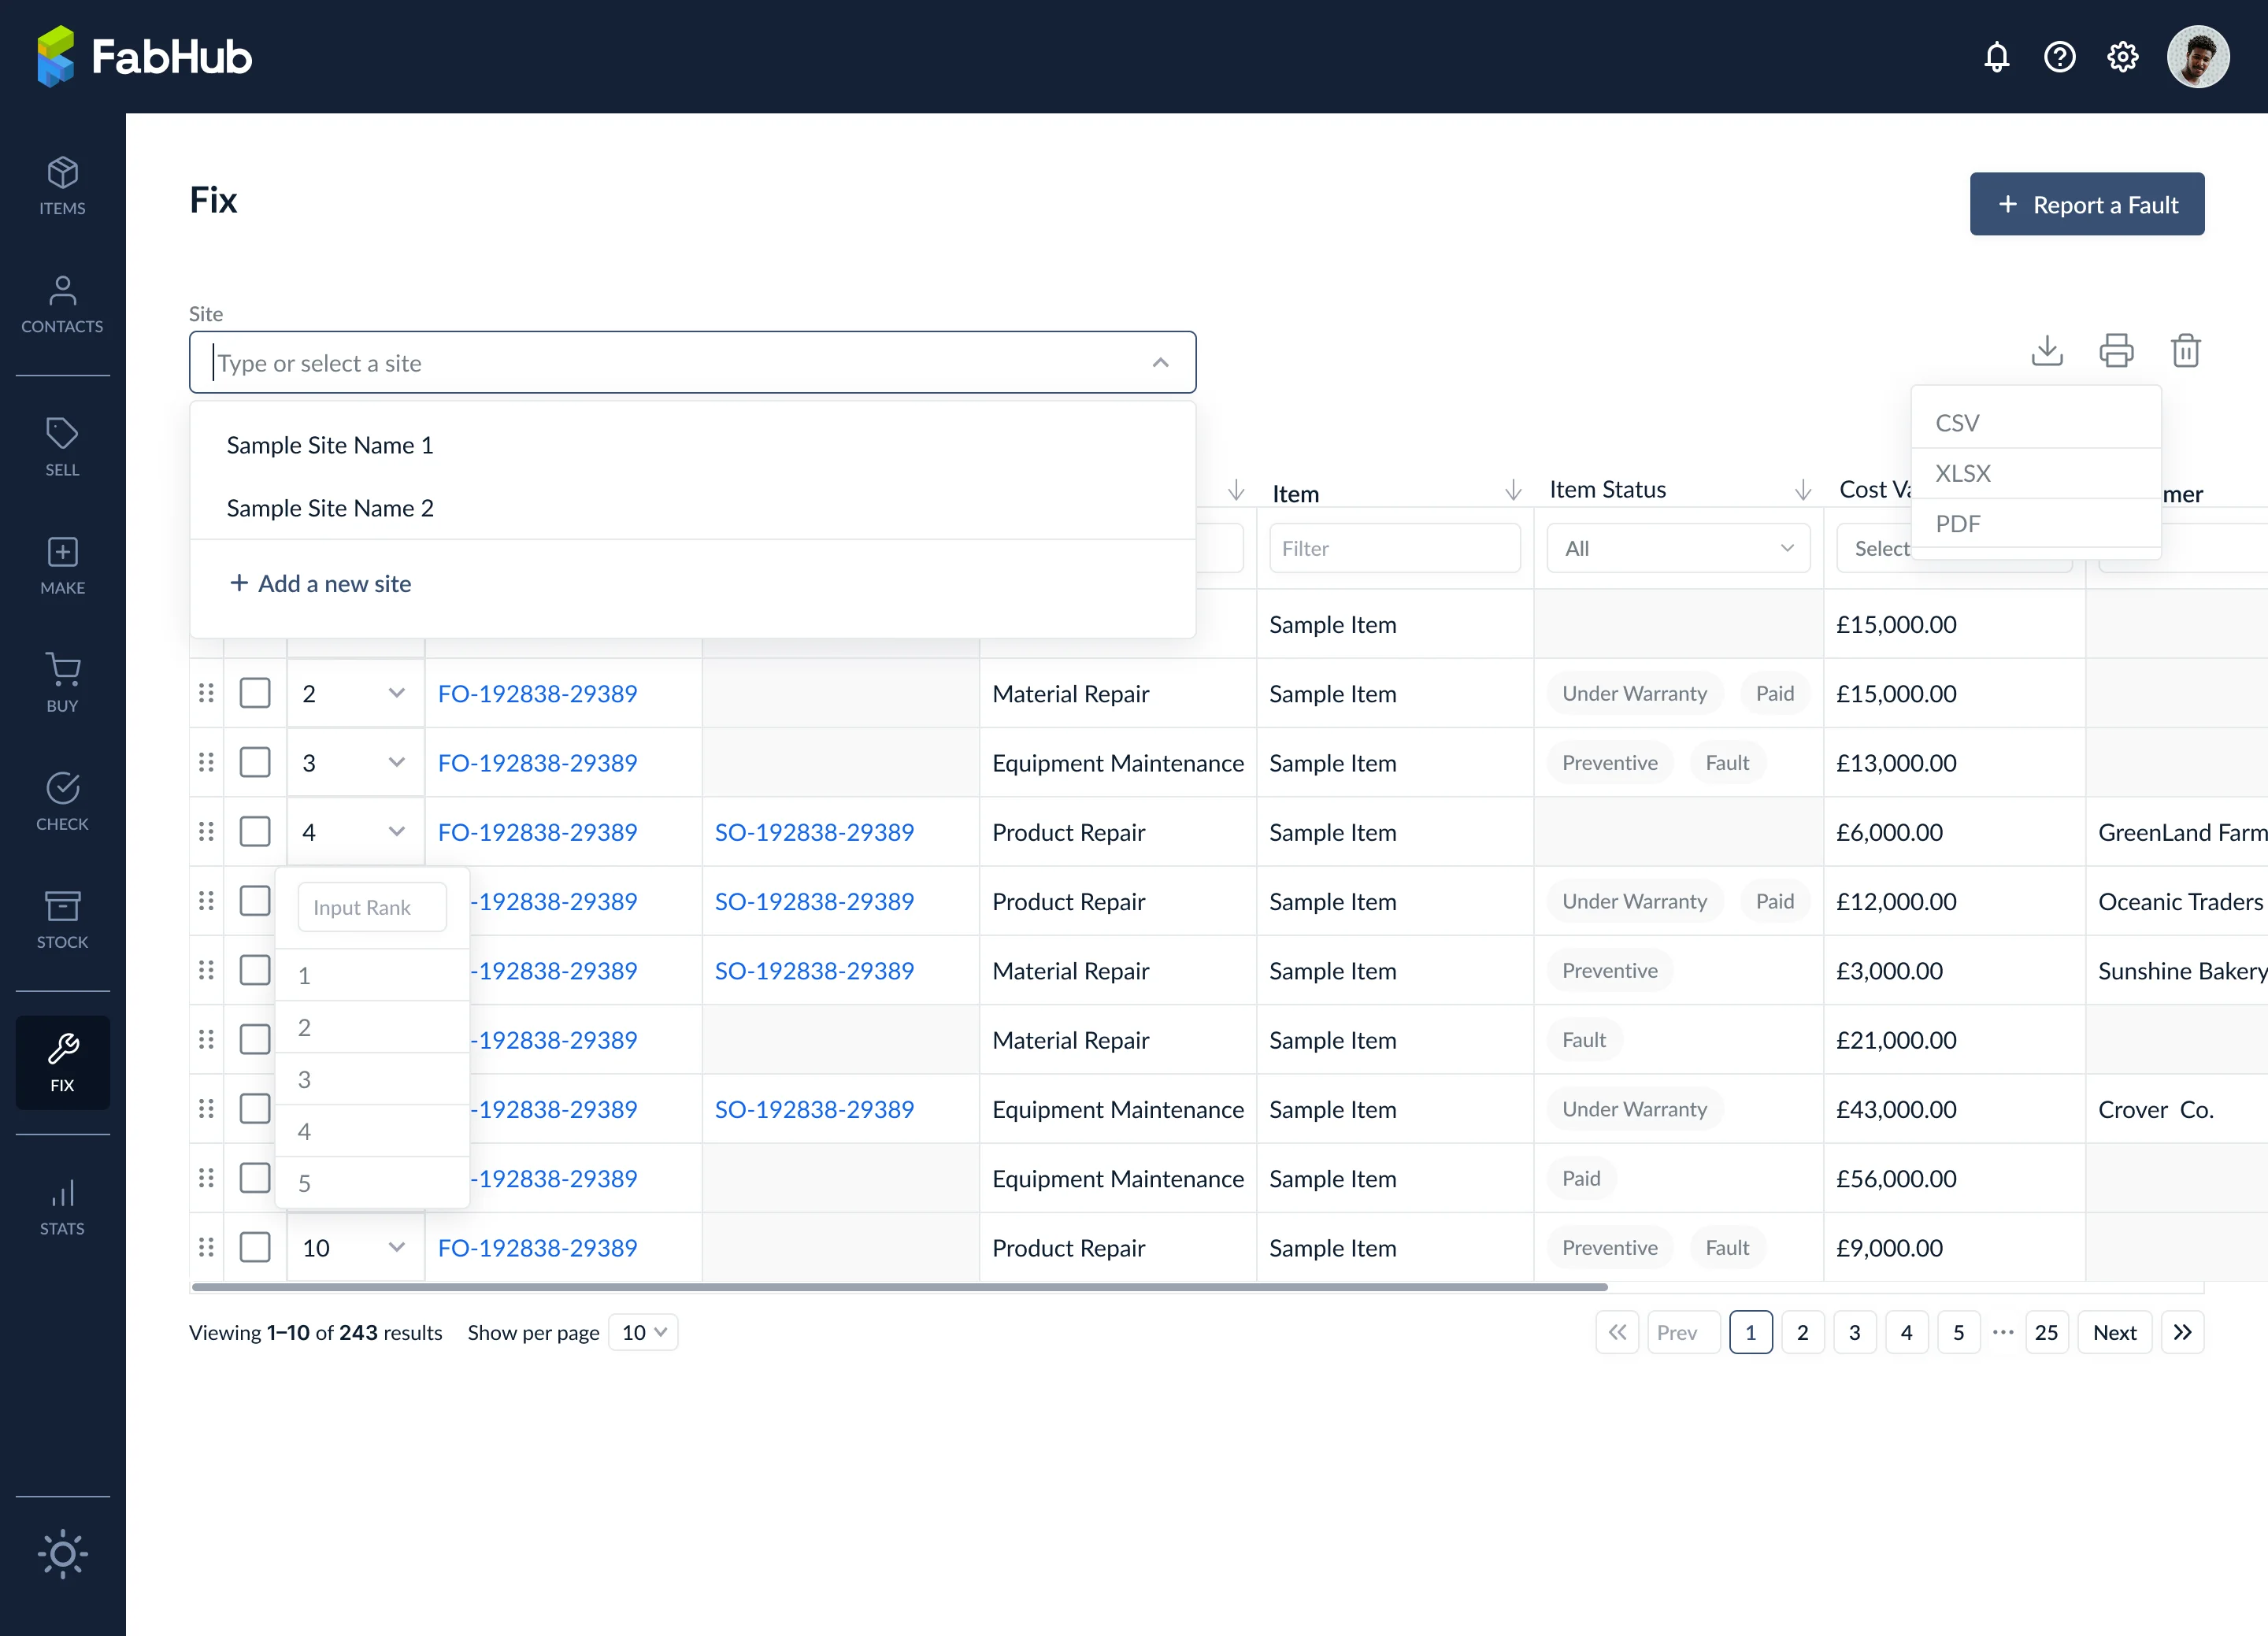This screenshot has height=1636, width=2268.
Task: Collapse the Site dropdown chevron
Action: coord(1160,363)
